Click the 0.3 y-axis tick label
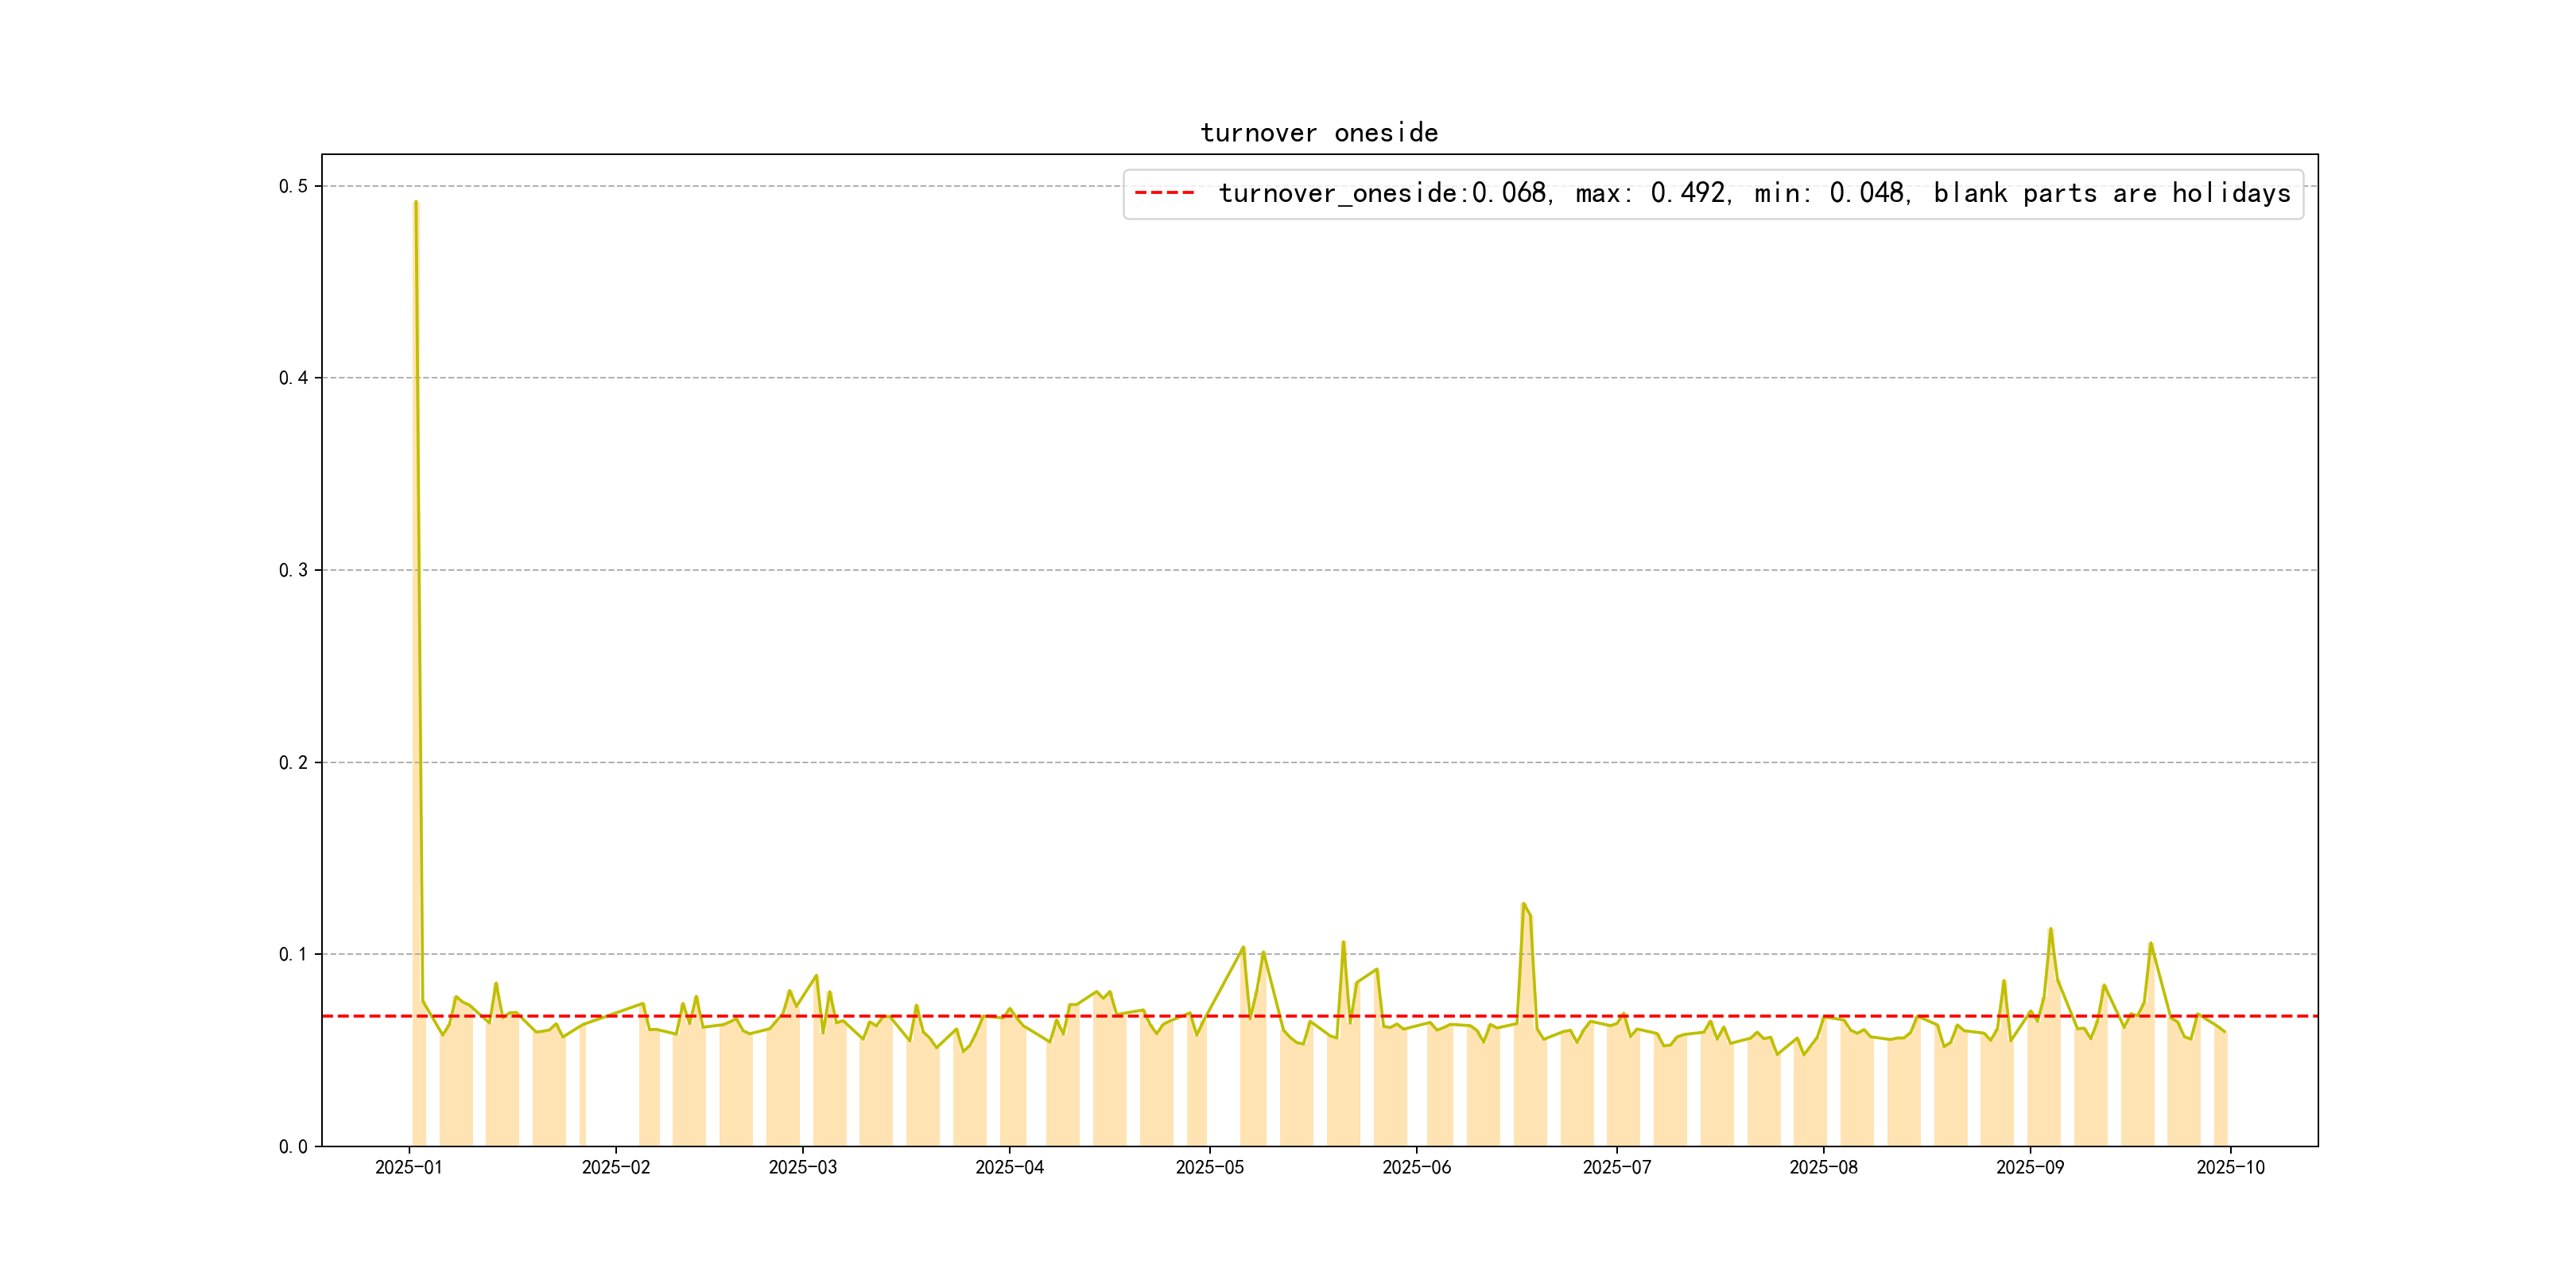 (x=293, y=570)
